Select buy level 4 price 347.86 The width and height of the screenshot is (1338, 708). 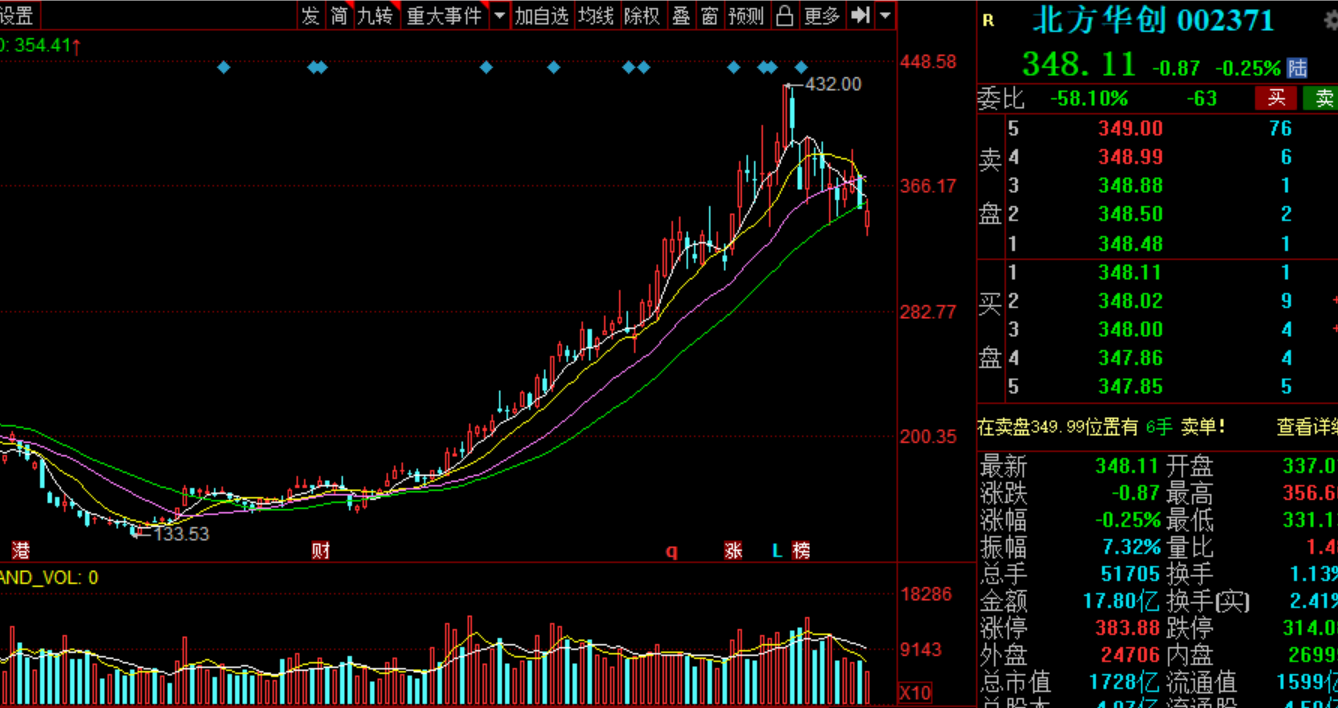[1130, 358]
